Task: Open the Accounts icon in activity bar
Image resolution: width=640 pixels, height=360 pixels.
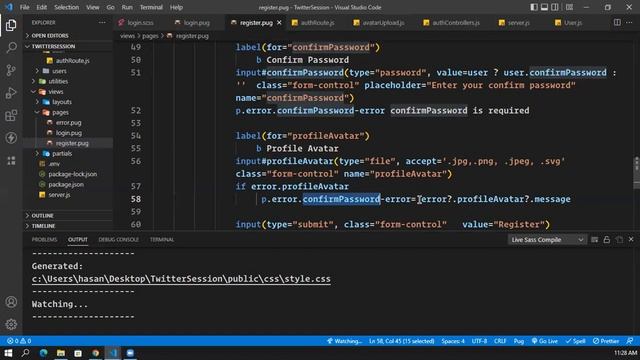Action: click(x=11, y=302)
